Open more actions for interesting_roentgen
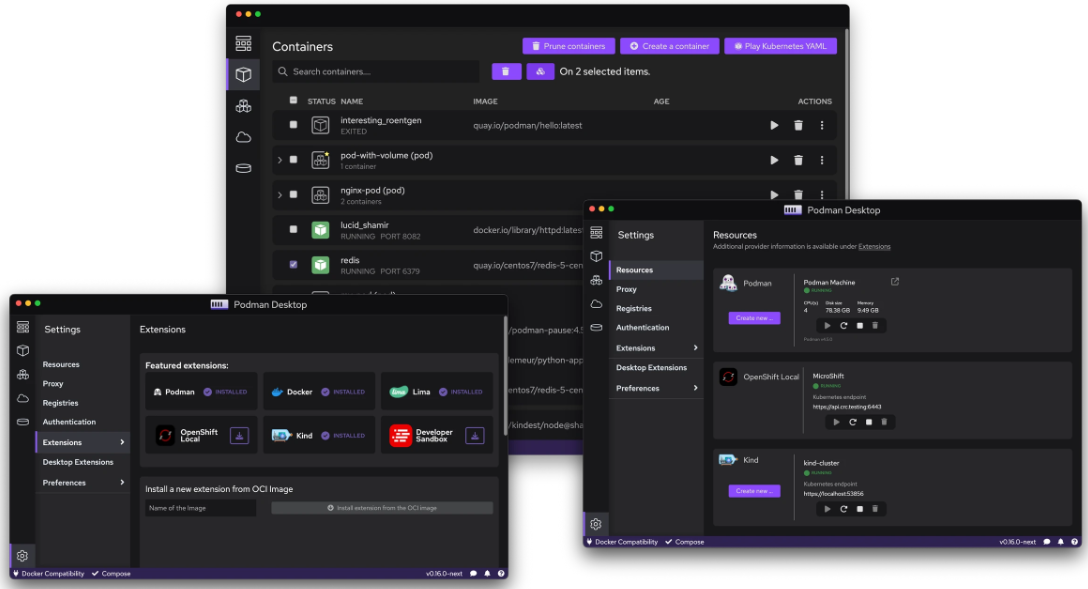Viewport: 1088px width, 589px height. (x=822, y=126)
